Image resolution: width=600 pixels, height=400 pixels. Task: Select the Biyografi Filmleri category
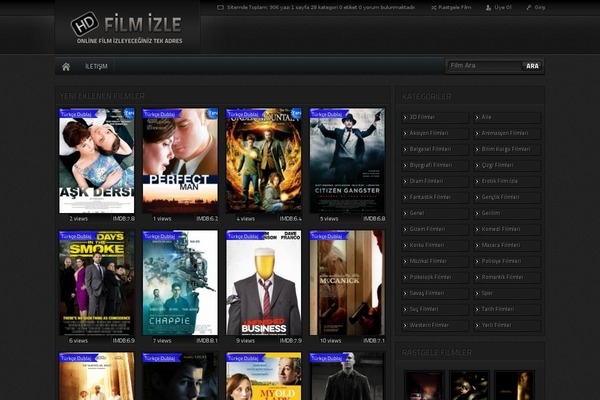coord(435,165)
